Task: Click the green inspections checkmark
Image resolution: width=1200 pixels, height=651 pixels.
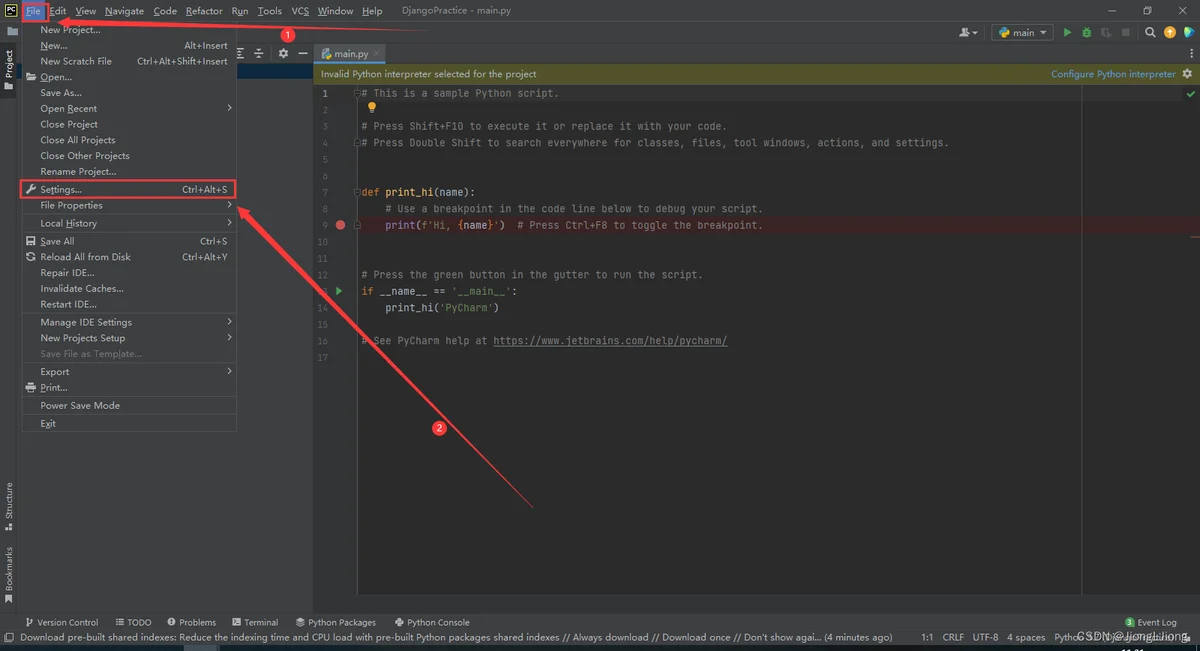Action: click(1190, 93)
